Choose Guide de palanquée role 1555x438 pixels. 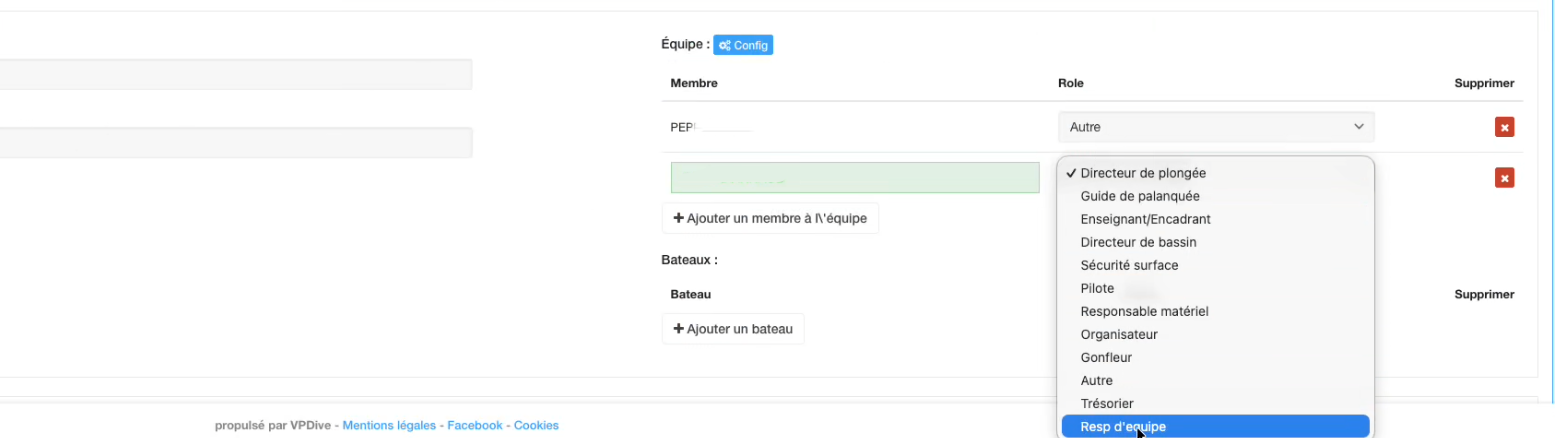[1140, 196]
